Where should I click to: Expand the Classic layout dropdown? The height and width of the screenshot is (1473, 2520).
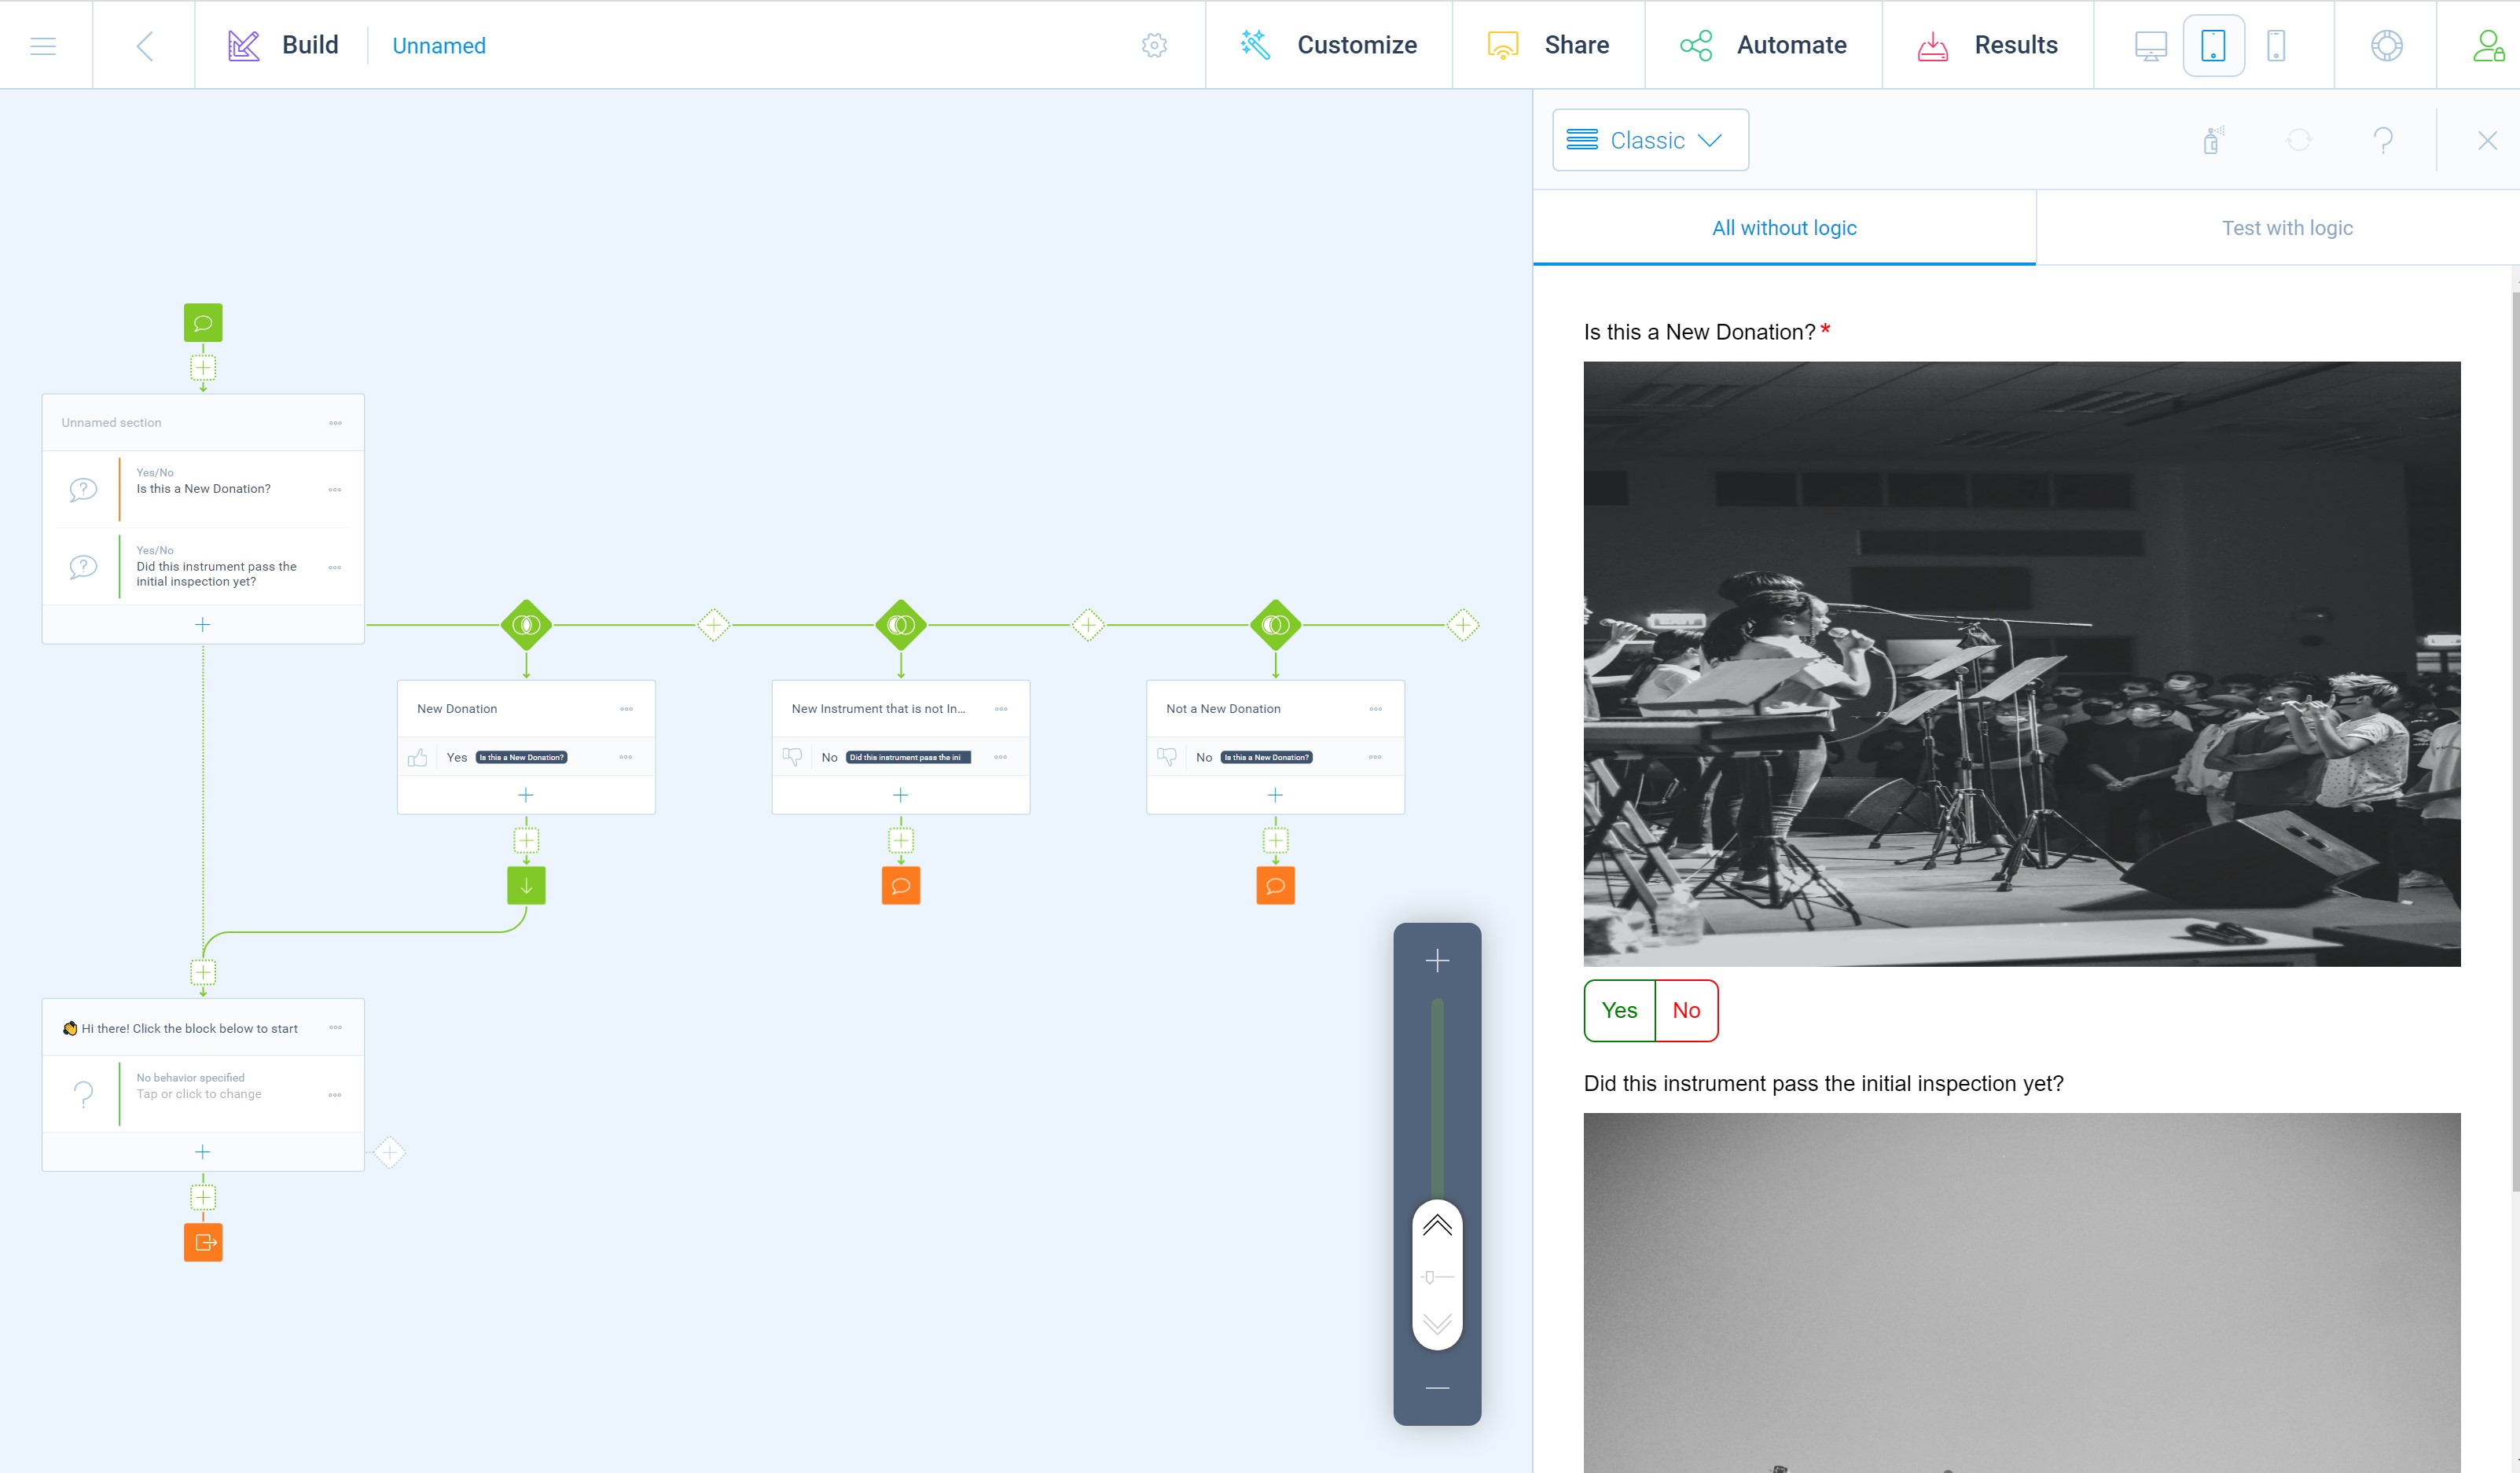(1650, 140)
